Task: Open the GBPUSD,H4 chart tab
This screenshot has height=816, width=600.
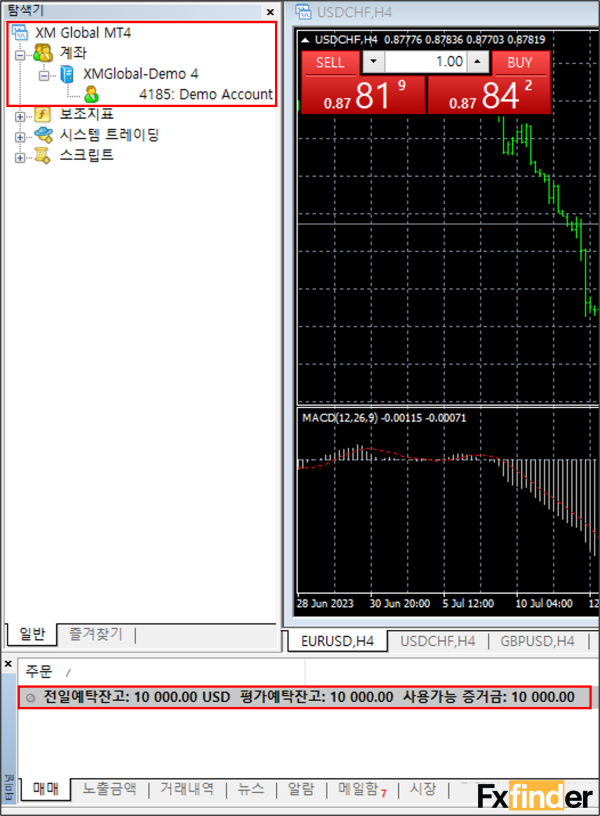Action: [537, 641]
